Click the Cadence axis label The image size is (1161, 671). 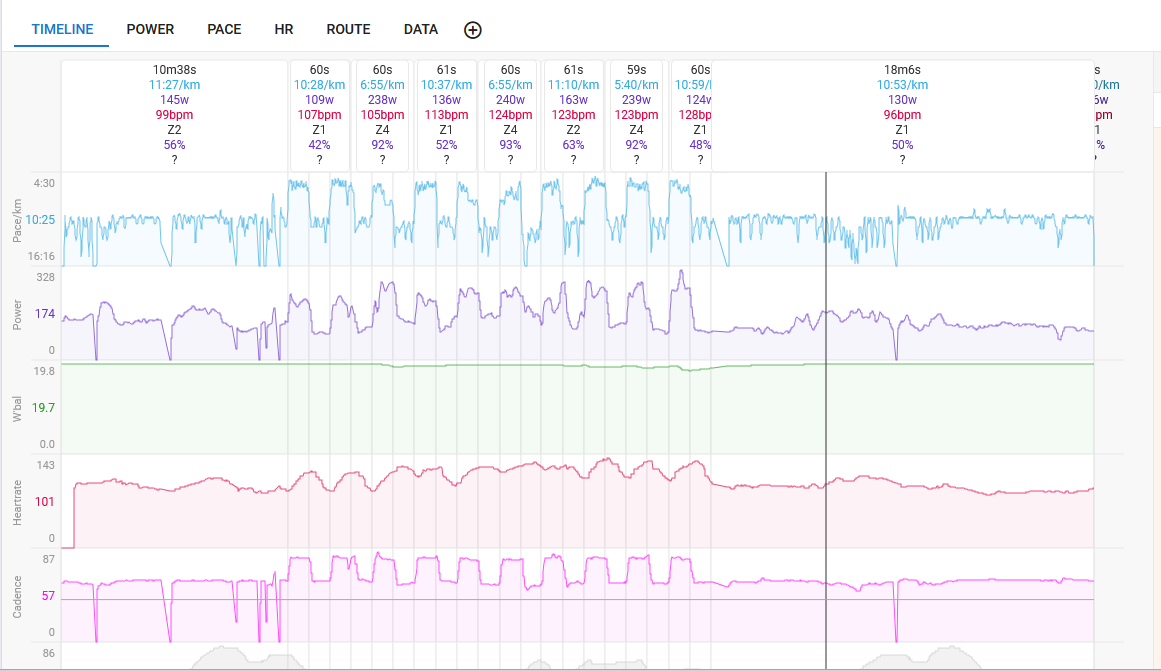(17, 597)
